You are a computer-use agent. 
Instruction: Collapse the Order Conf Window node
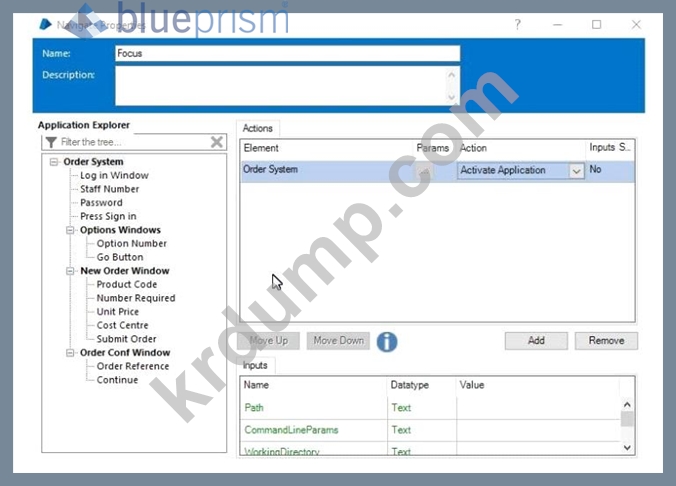click(71, 353)
